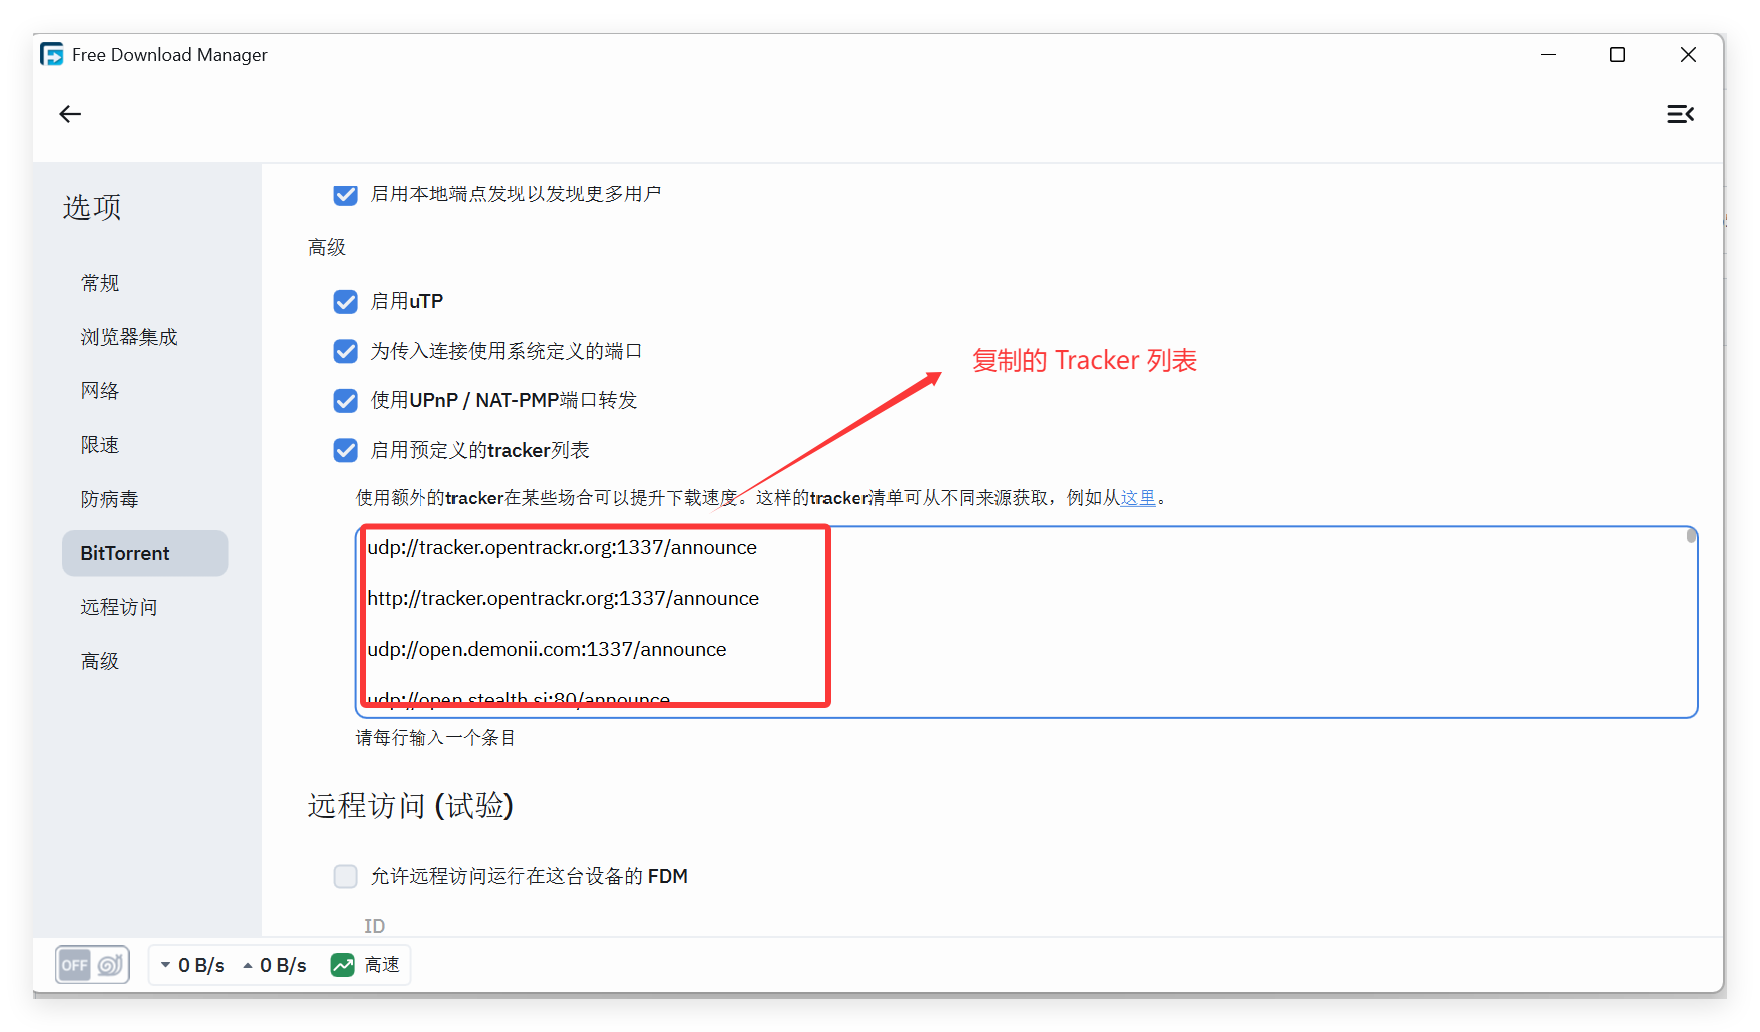Uncheck 使用UPnP / NAT-PMP端口转发
1760x1032 pixels.
tap(345, 400)
